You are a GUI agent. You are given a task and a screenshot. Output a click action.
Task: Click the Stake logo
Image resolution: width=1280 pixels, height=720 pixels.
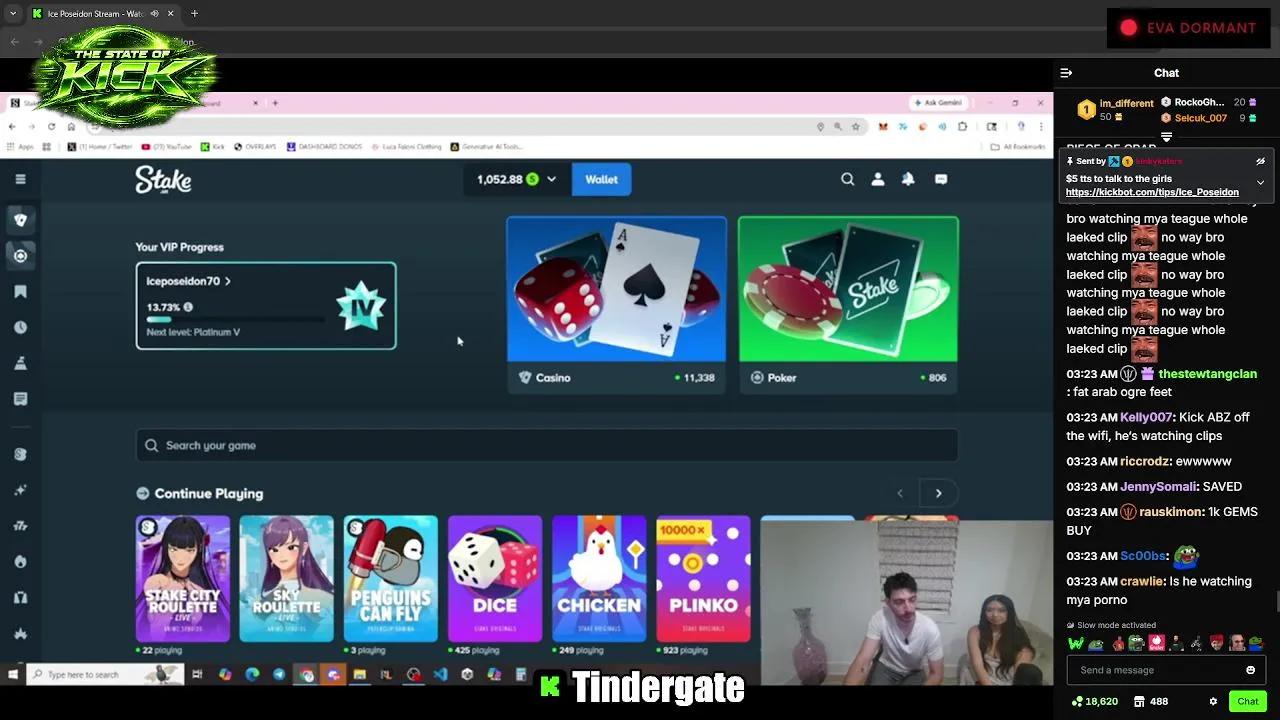pyautogui.click(x=163, y=180)
